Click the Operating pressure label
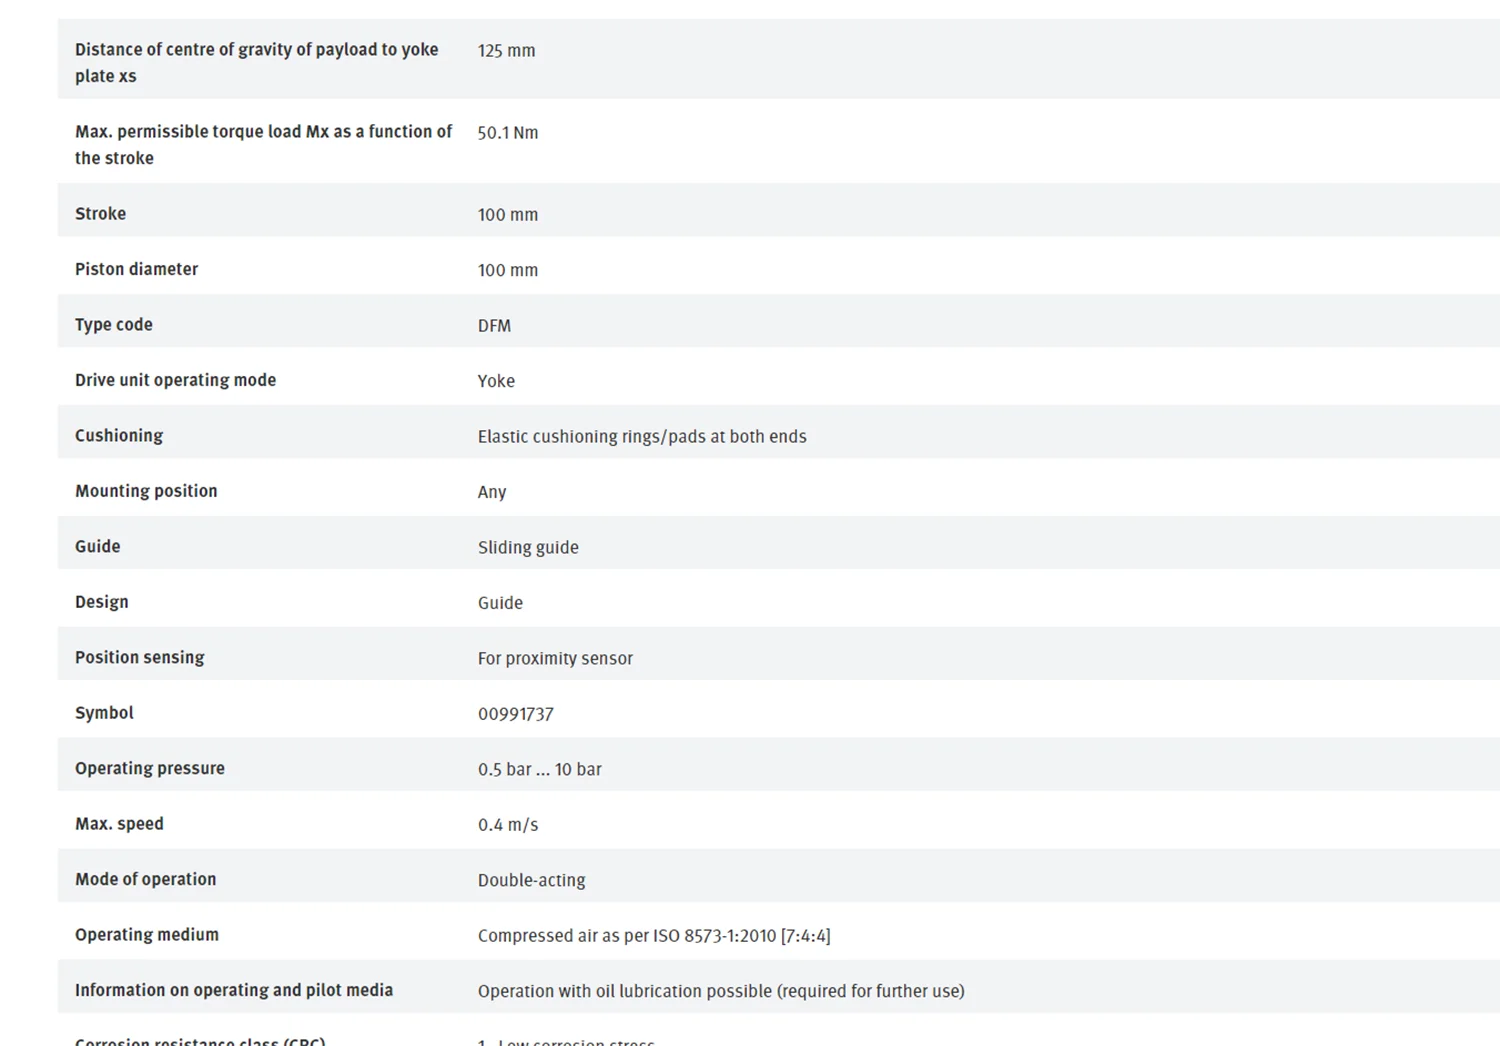Viewport: 1500px width, 1046px height. [150, 768]
